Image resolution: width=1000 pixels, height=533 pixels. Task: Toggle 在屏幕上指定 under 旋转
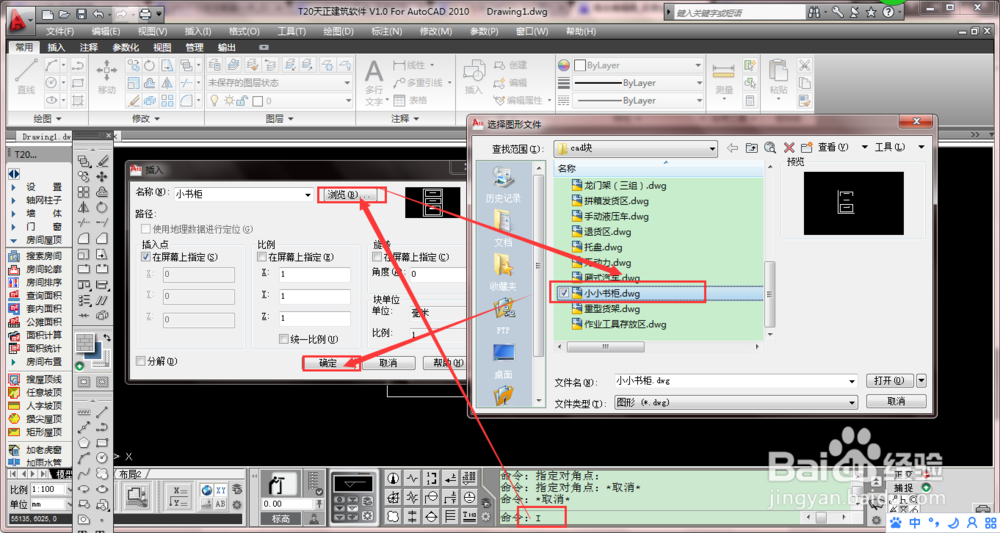[x=377, y=258]
